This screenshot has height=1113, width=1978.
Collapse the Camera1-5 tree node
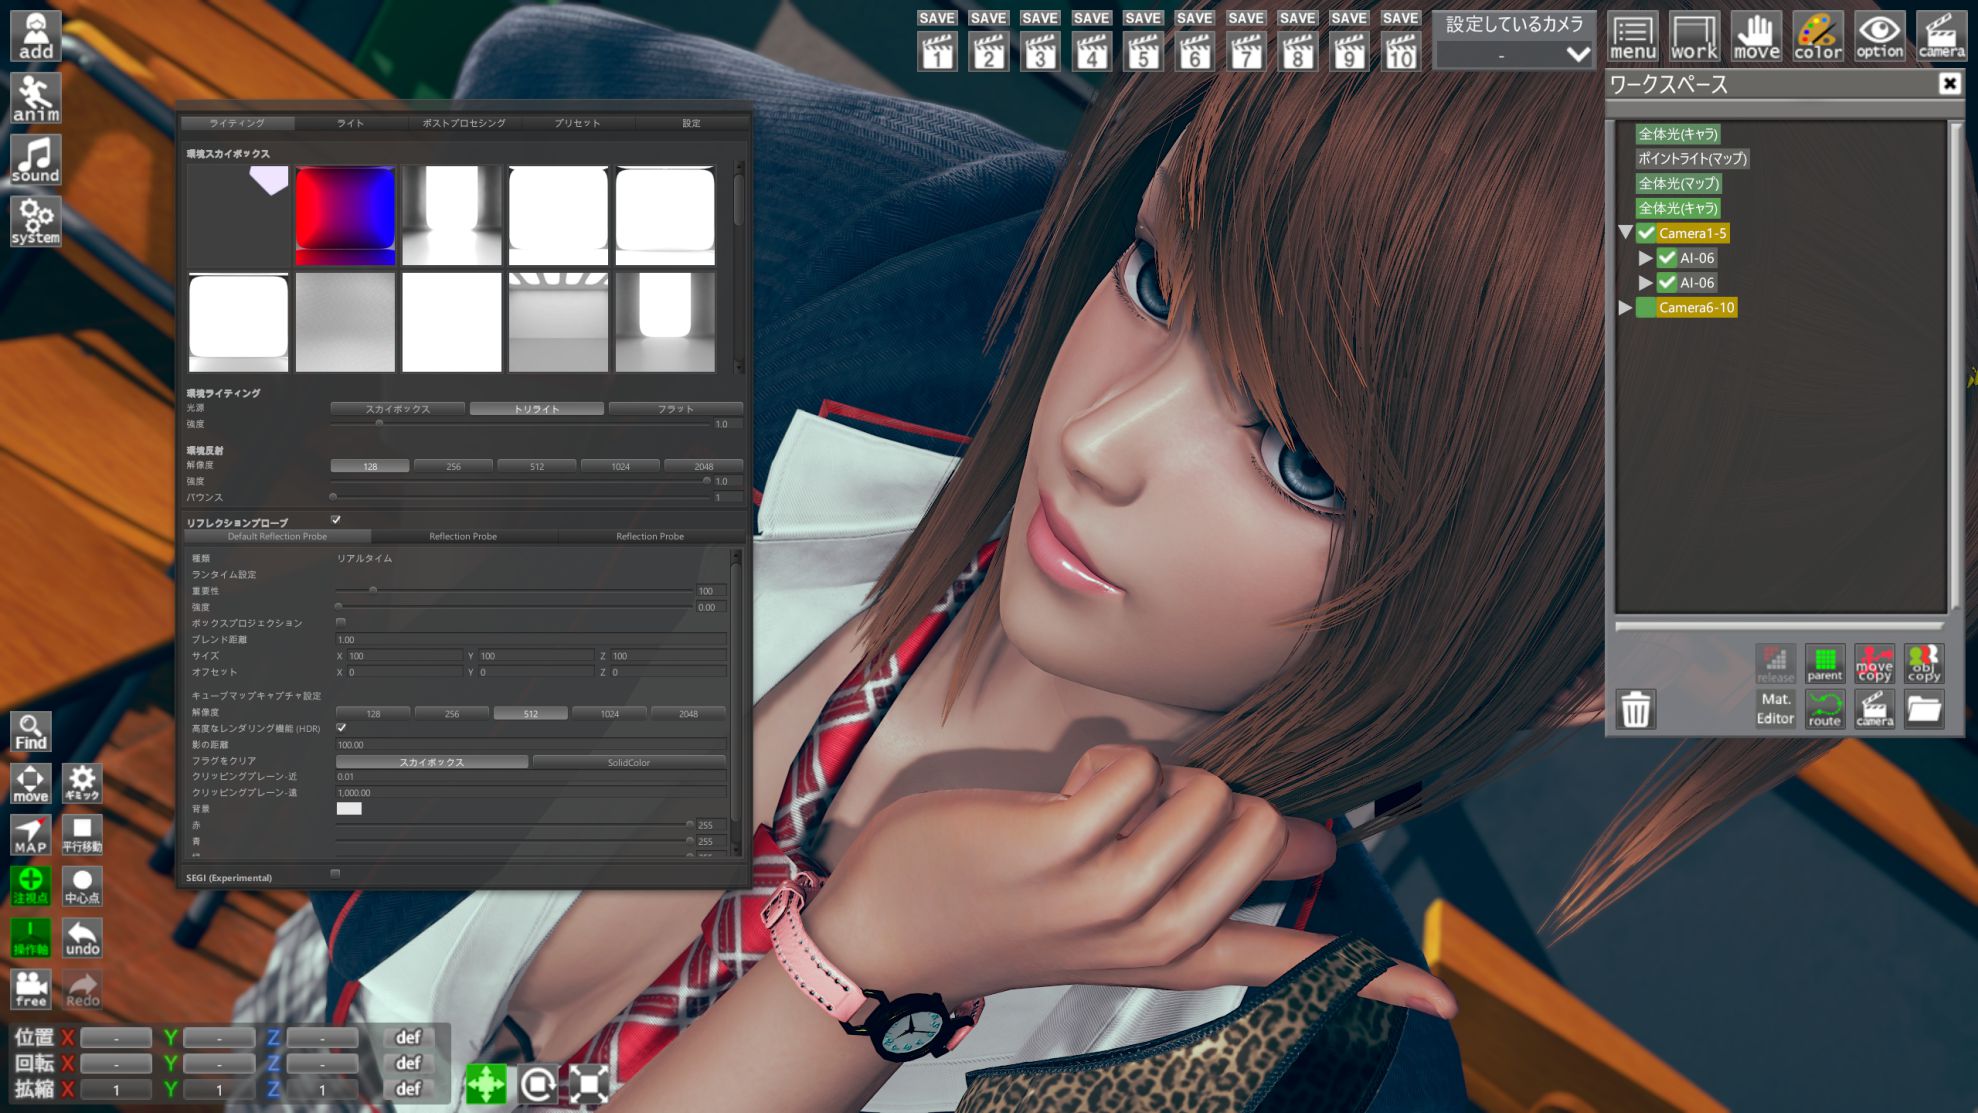pos(1625,232)
